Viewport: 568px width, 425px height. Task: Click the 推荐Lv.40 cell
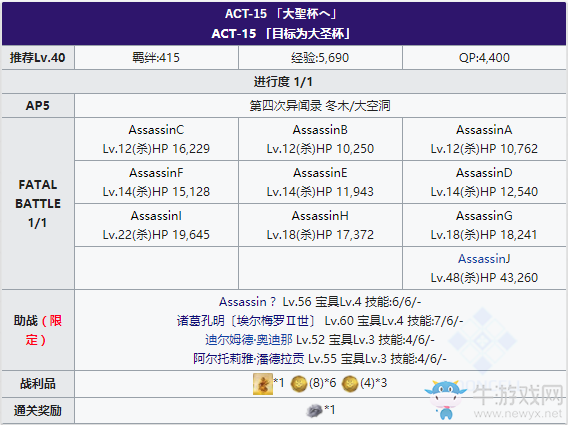click(x=38, y=58)
